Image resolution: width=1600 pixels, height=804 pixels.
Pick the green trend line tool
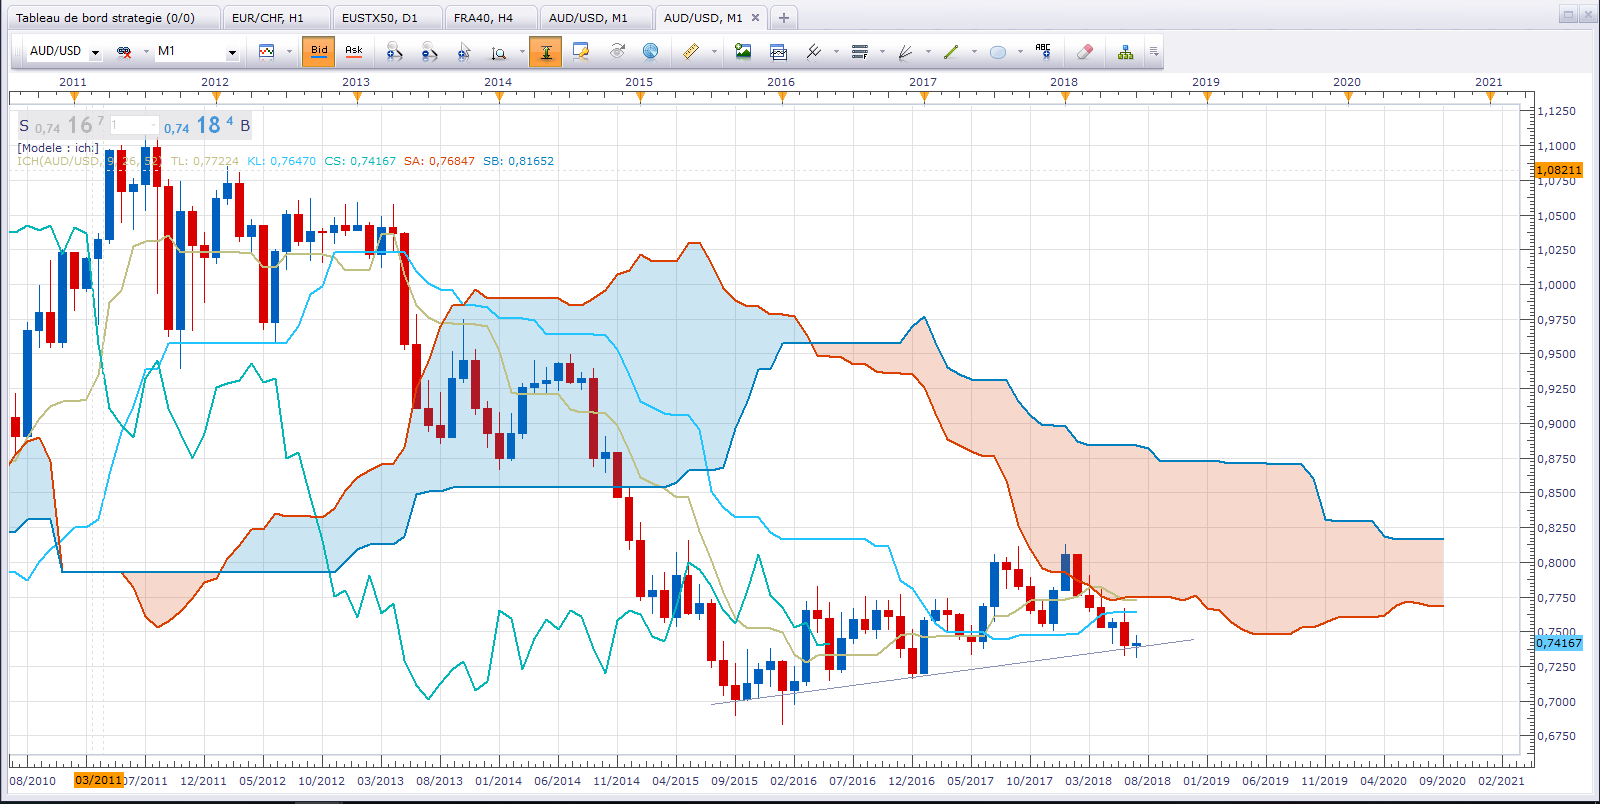pos(951,52)
